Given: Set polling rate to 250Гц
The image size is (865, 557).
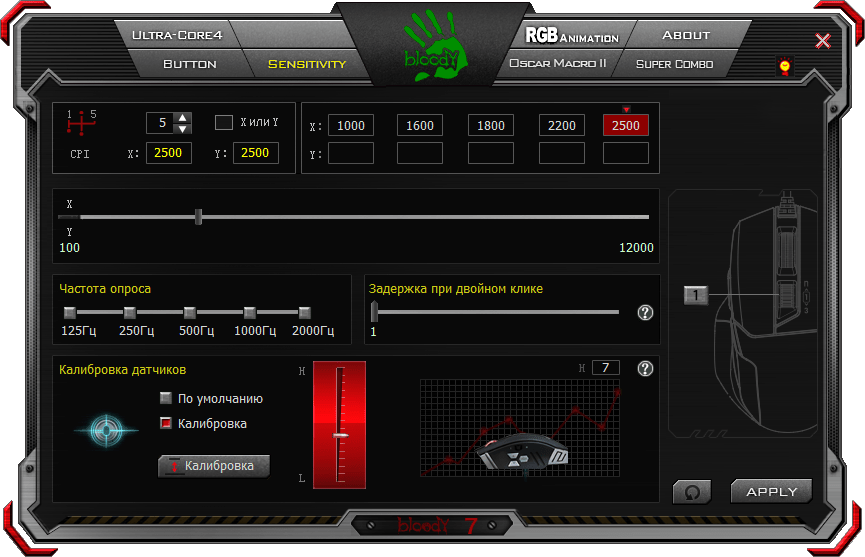Looking at the screenshot, I should click(130, 313).
